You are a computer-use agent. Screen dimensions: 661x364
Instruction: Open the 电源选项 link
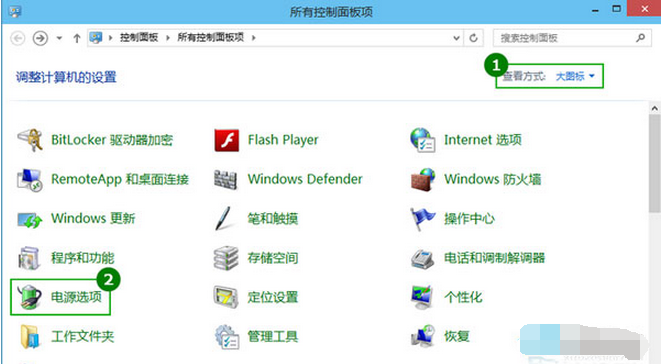(76, 297)
